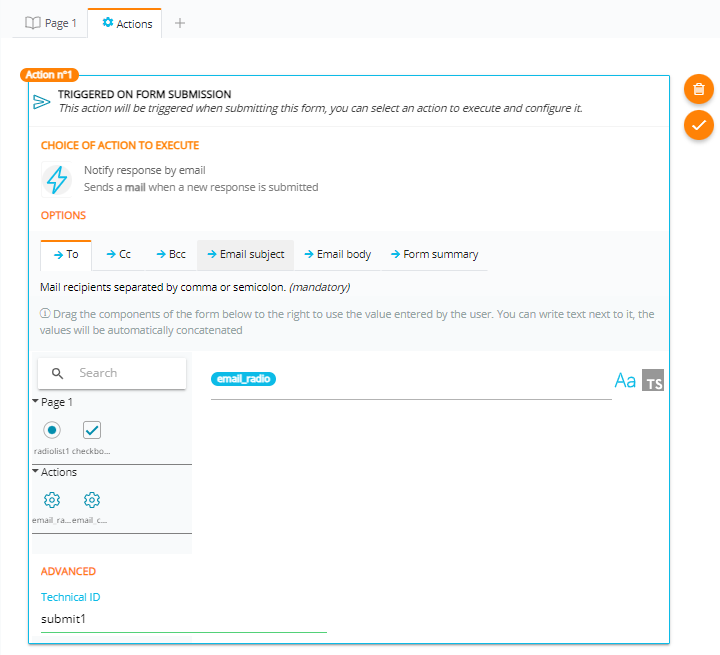This screenshot has width=720, height=655.
Task: Collapse the Actions tree section
Action: point(36,472)
